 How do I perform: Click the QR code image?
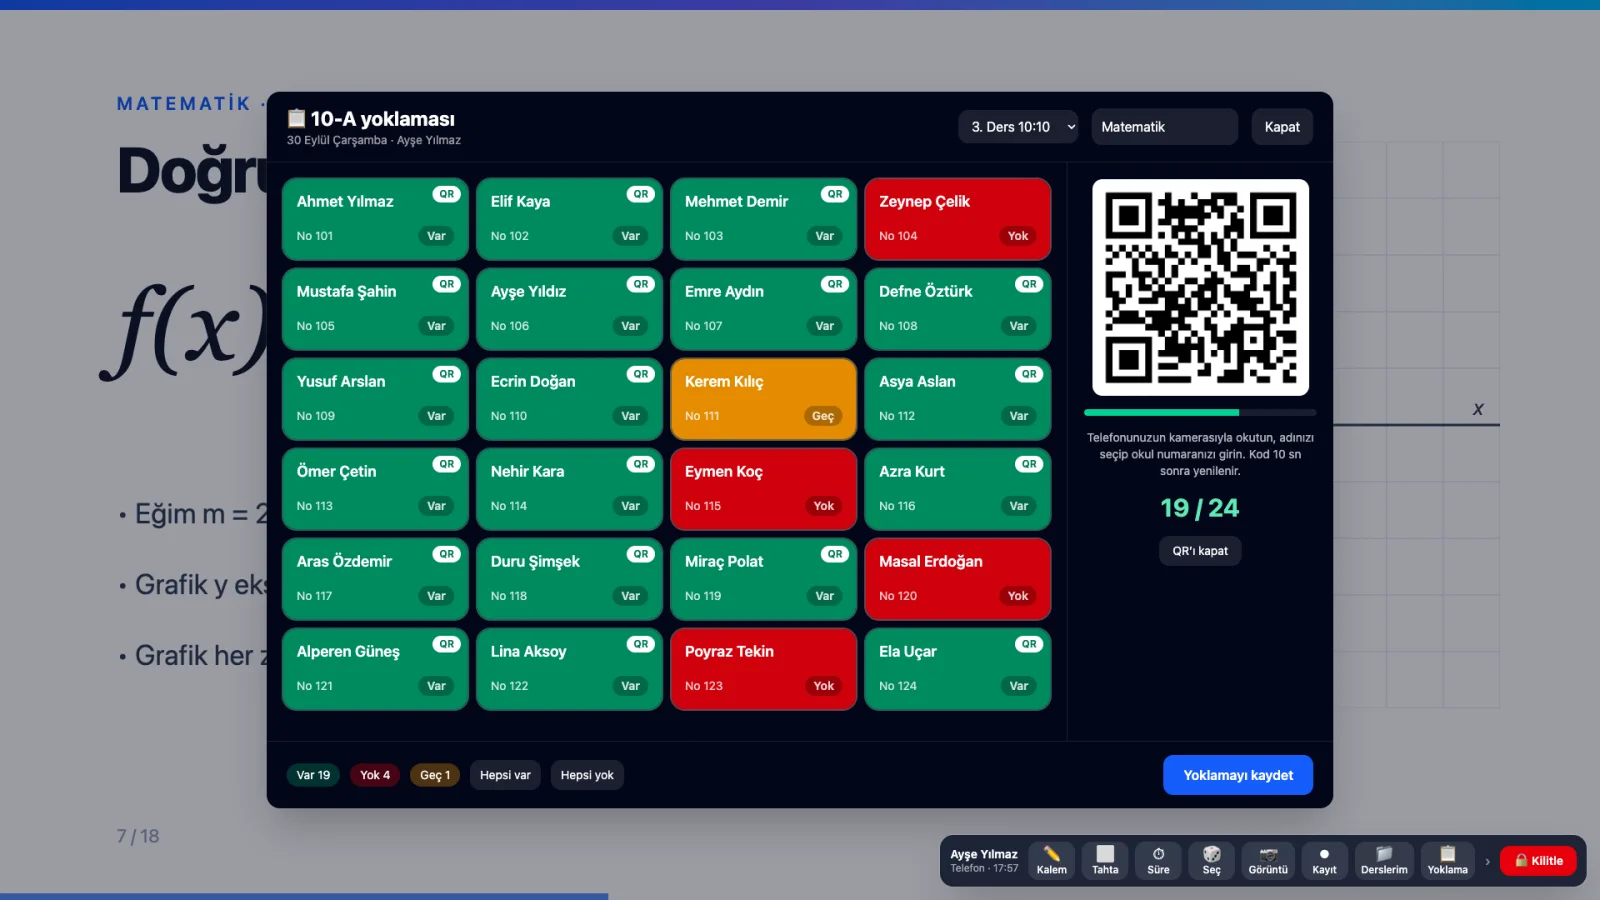1200,288
